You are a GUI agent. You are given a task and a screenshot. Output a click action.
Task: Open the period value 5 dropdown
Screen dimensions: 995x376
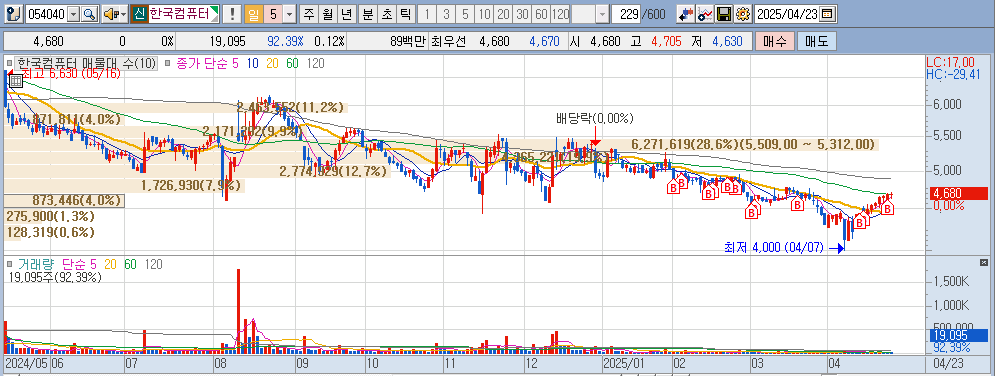coord(289,13)
